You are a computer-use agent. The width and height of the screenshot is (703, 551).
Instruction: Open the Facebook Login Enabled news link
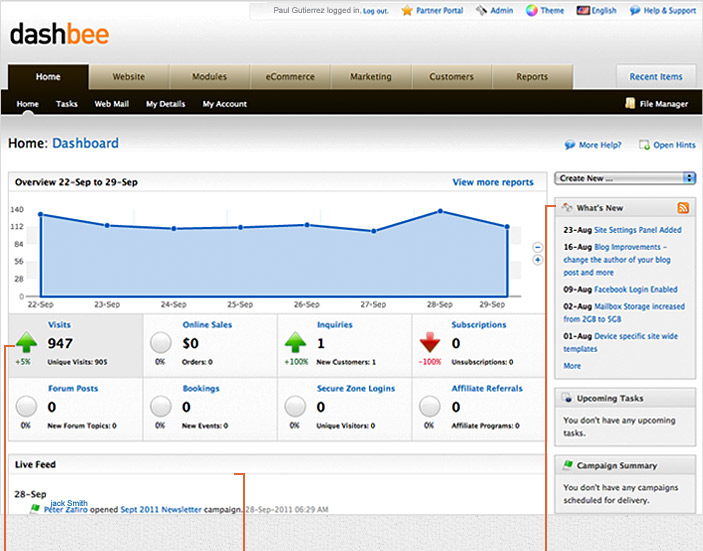click(636, 290)
